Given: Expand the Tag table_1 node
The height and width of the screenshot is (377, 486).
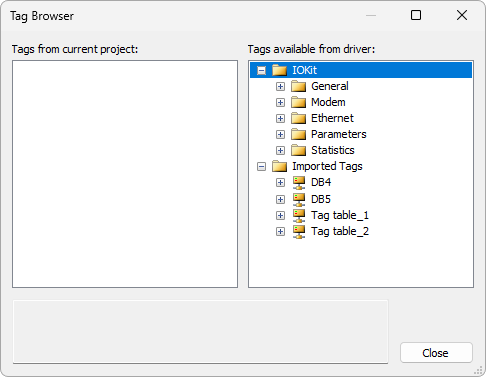Looking at the screenshot, I should pyautogui.click(x=280, y=215).
